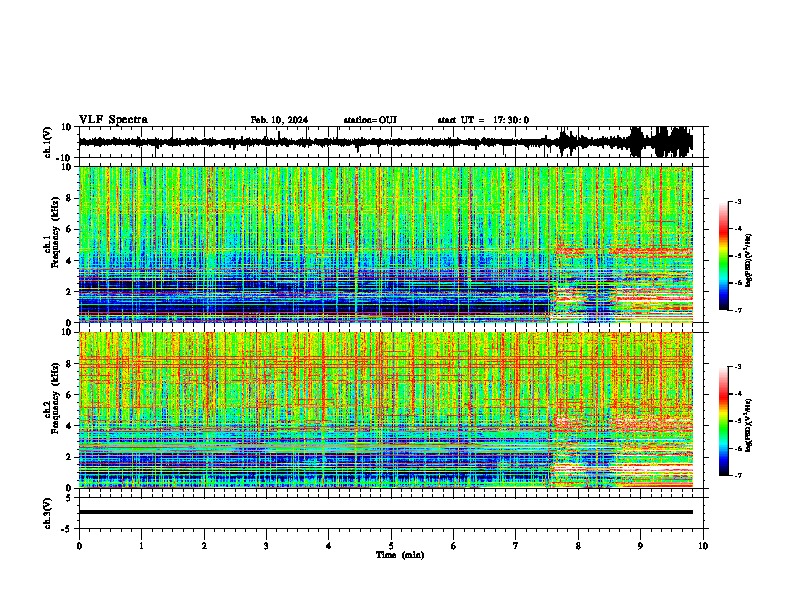Click the ch.1 voltage waveform trace

pos(385,142)
